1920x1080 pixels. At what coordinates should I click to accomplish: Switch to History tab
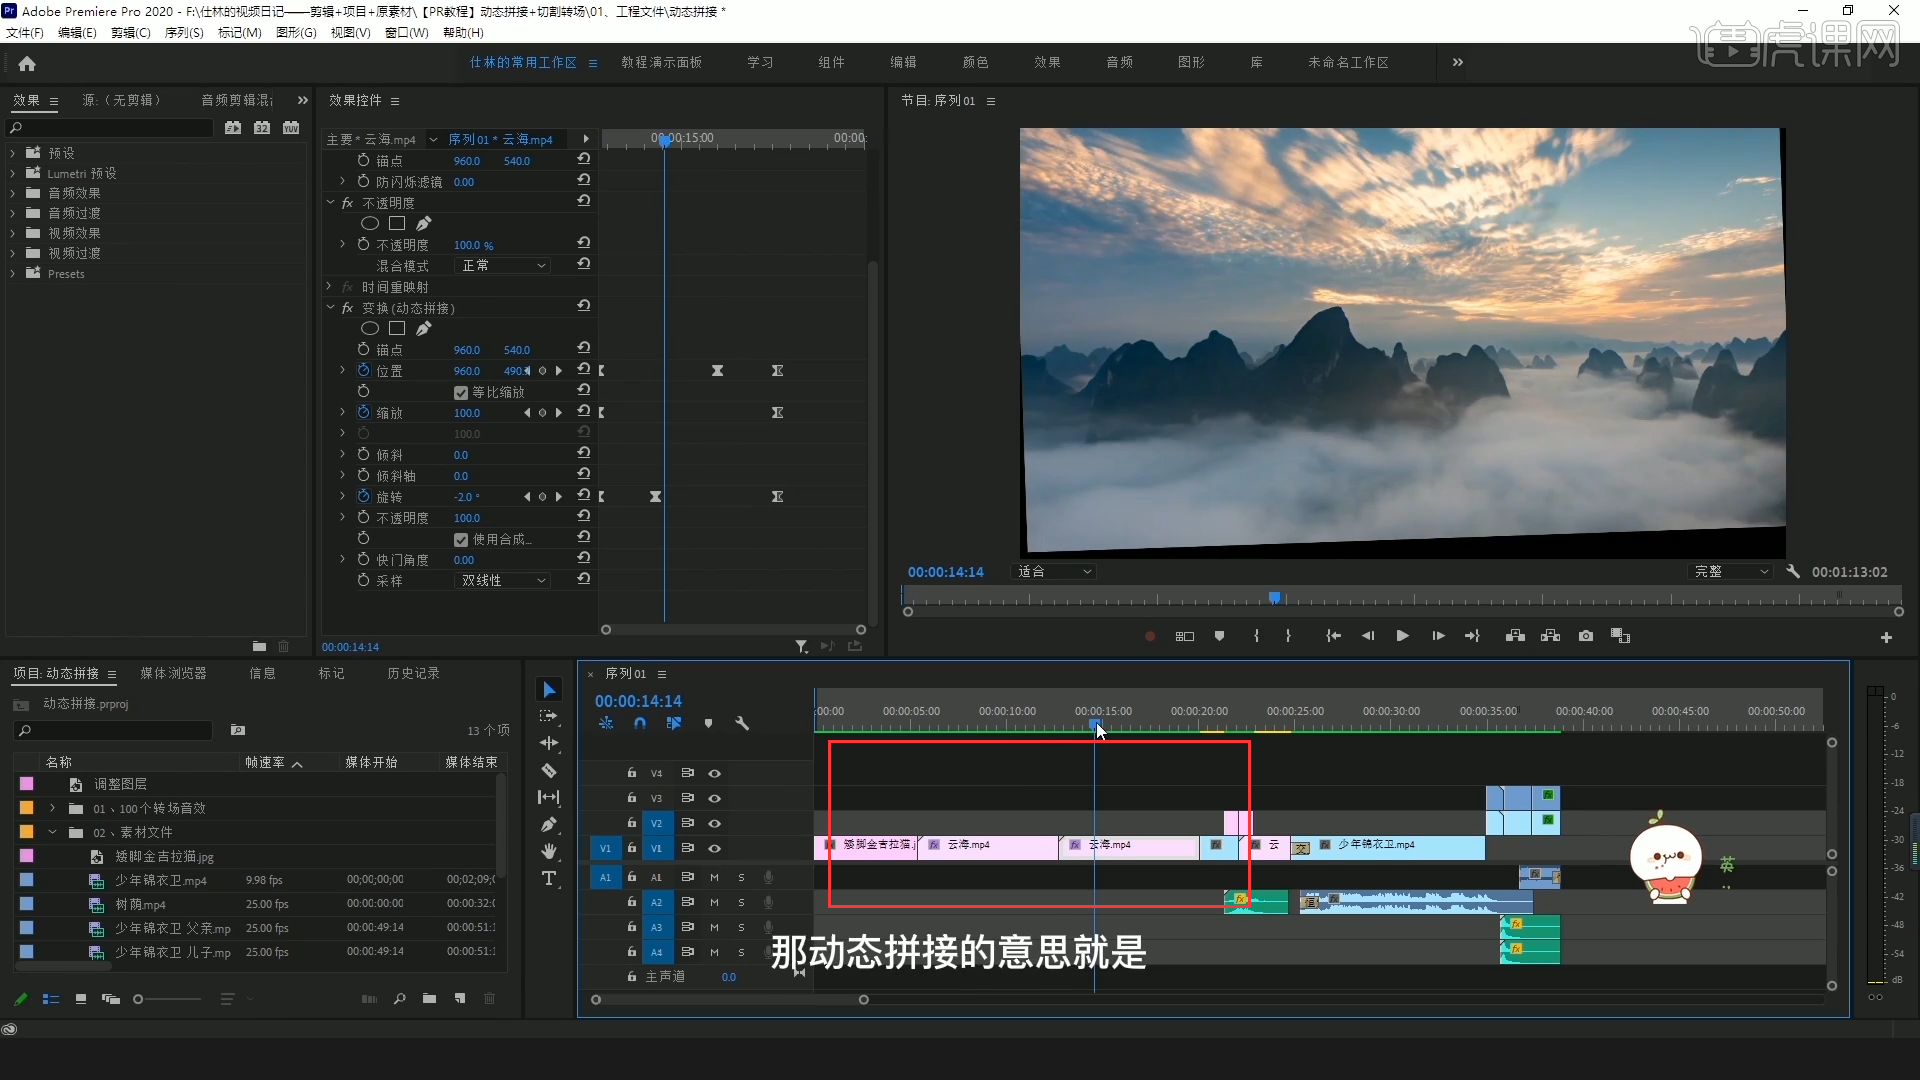click(413, 674)
